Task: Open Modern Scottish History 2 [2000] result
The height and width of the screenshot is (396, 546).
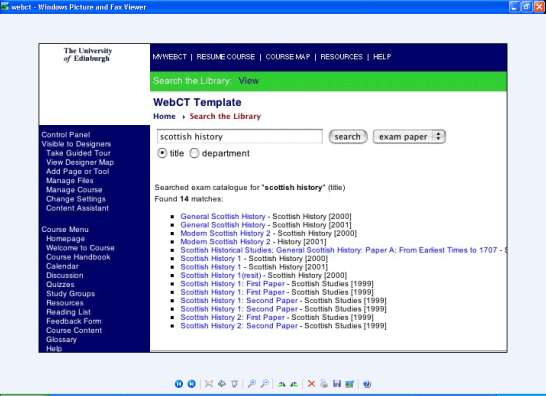Action: pyautogui.click(x=225, y=233)
